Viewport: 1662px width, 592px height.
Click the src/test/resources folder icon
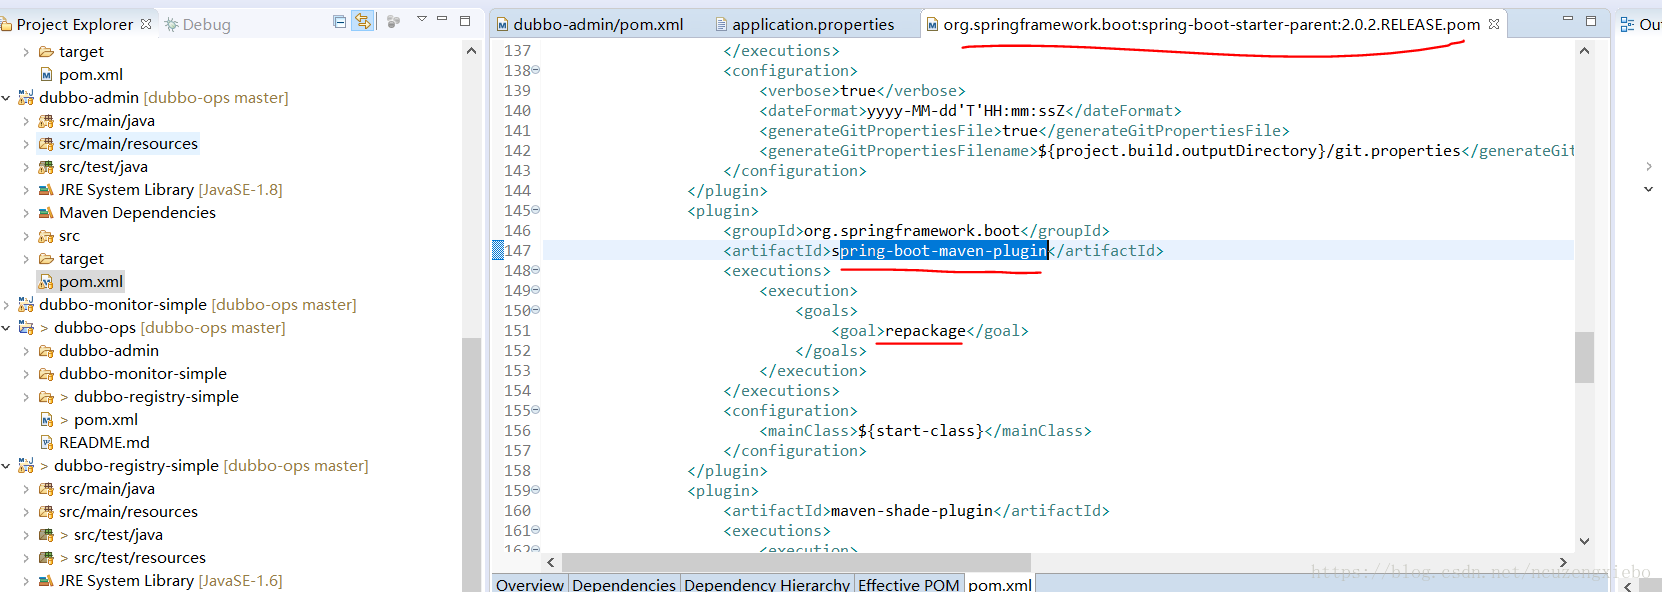(x=46, y=558)
